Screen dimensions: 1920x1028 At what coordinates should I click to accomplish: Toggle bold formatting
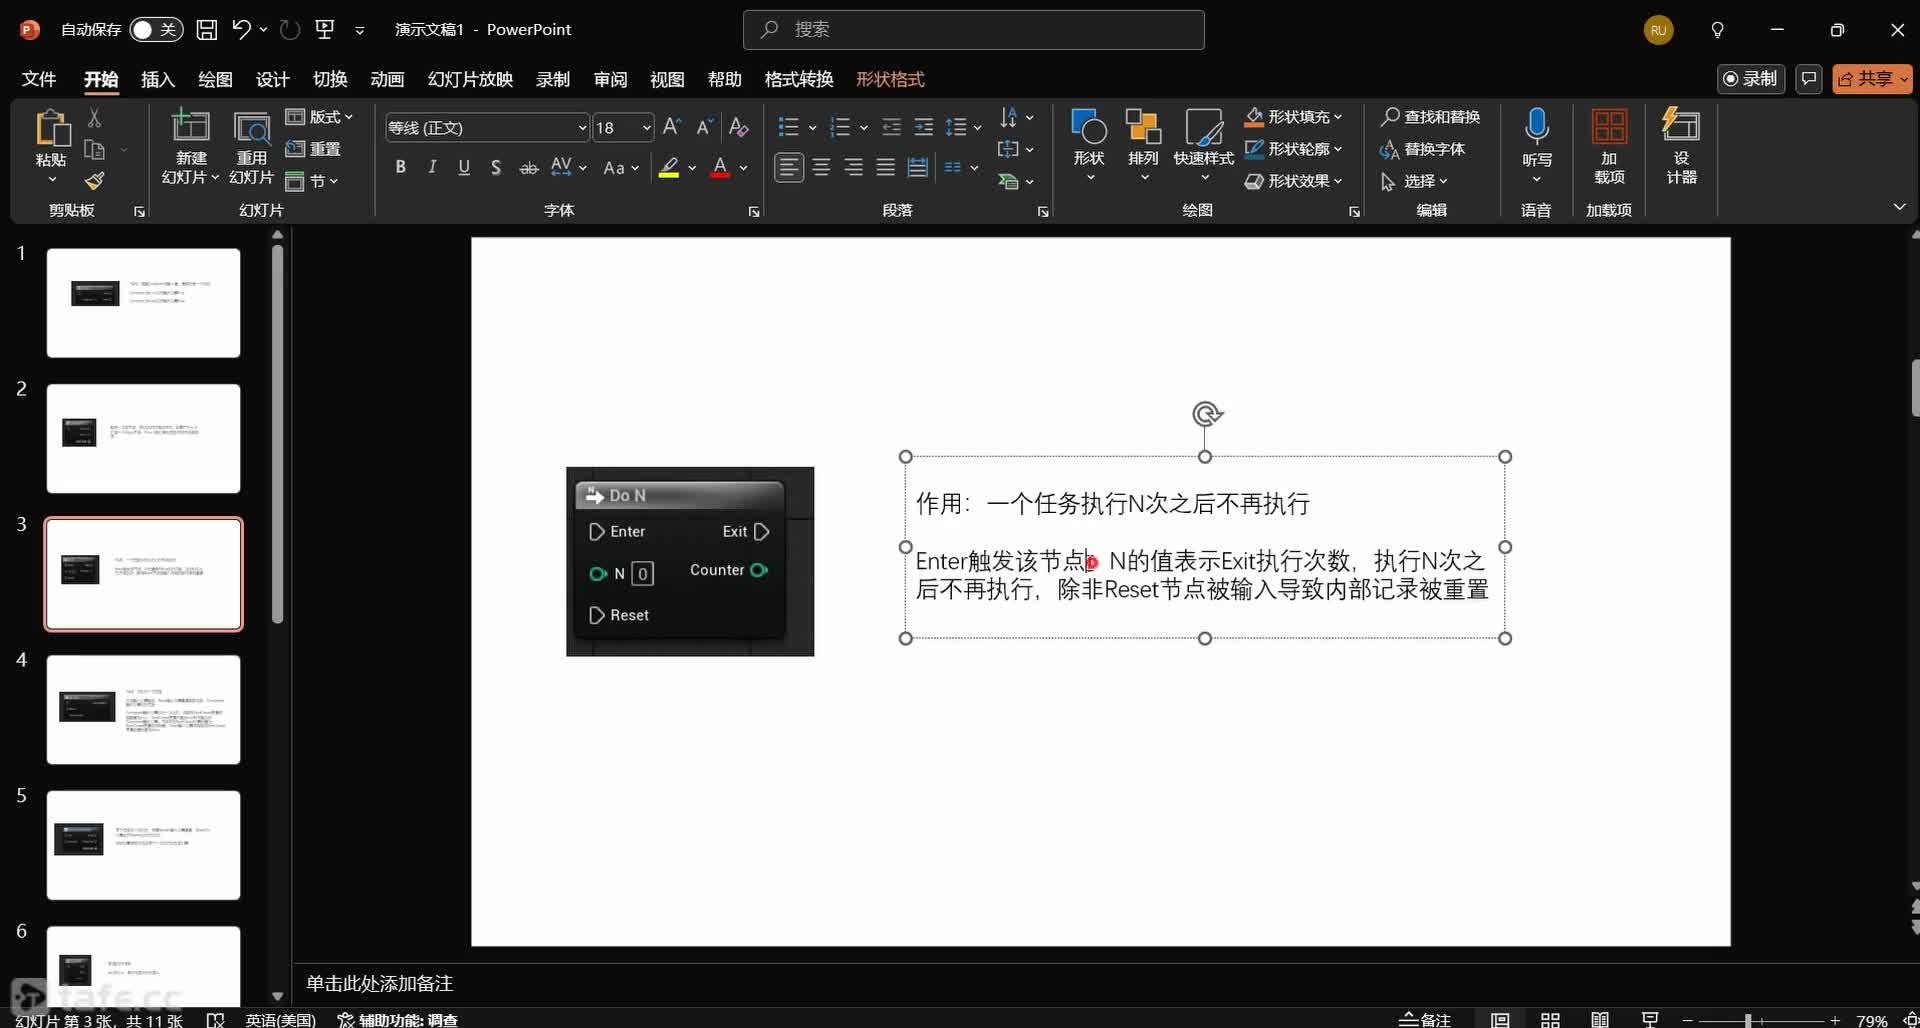(400, 167)
